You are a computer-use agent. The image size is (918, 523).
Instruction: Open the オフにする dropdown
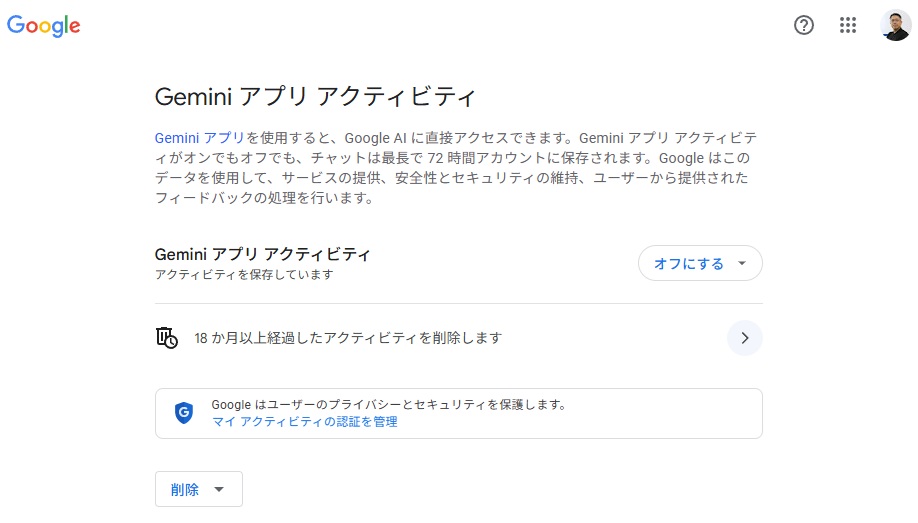coord(700,263)
